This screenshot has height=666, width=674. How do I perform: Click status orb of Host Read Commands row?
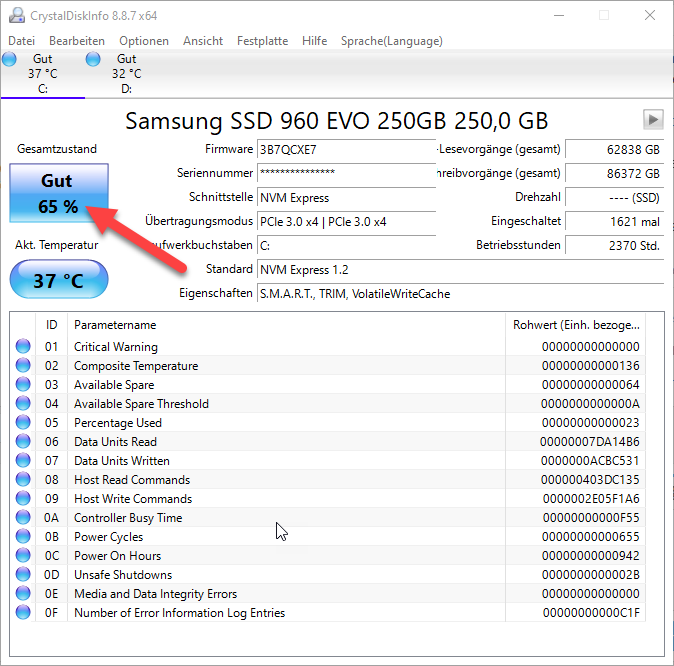pos(23,479)
